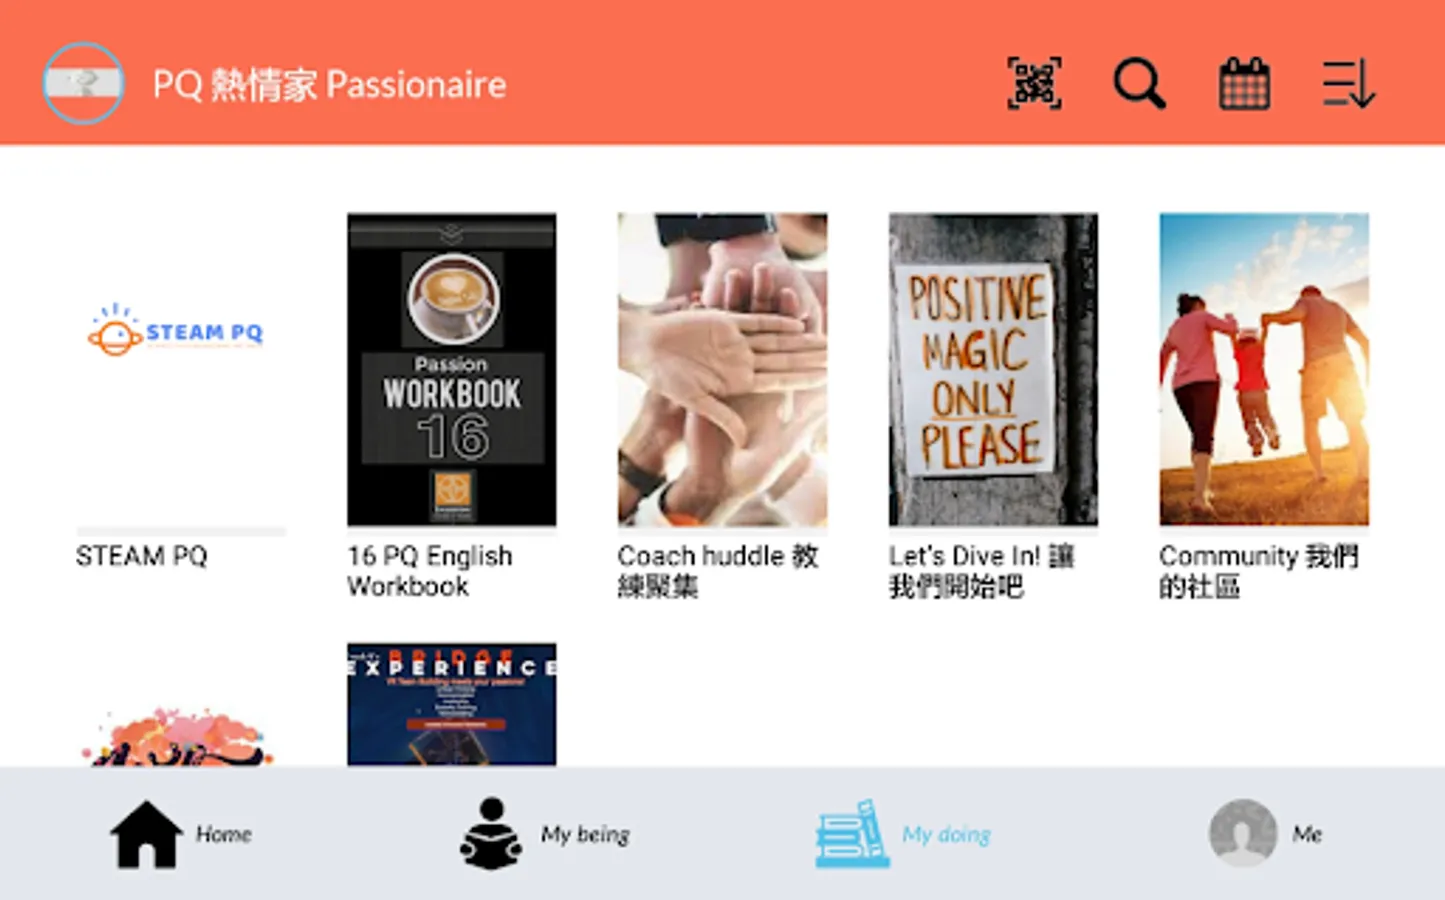
Task: Switch to the Home tab label
Action: (224, 834)
